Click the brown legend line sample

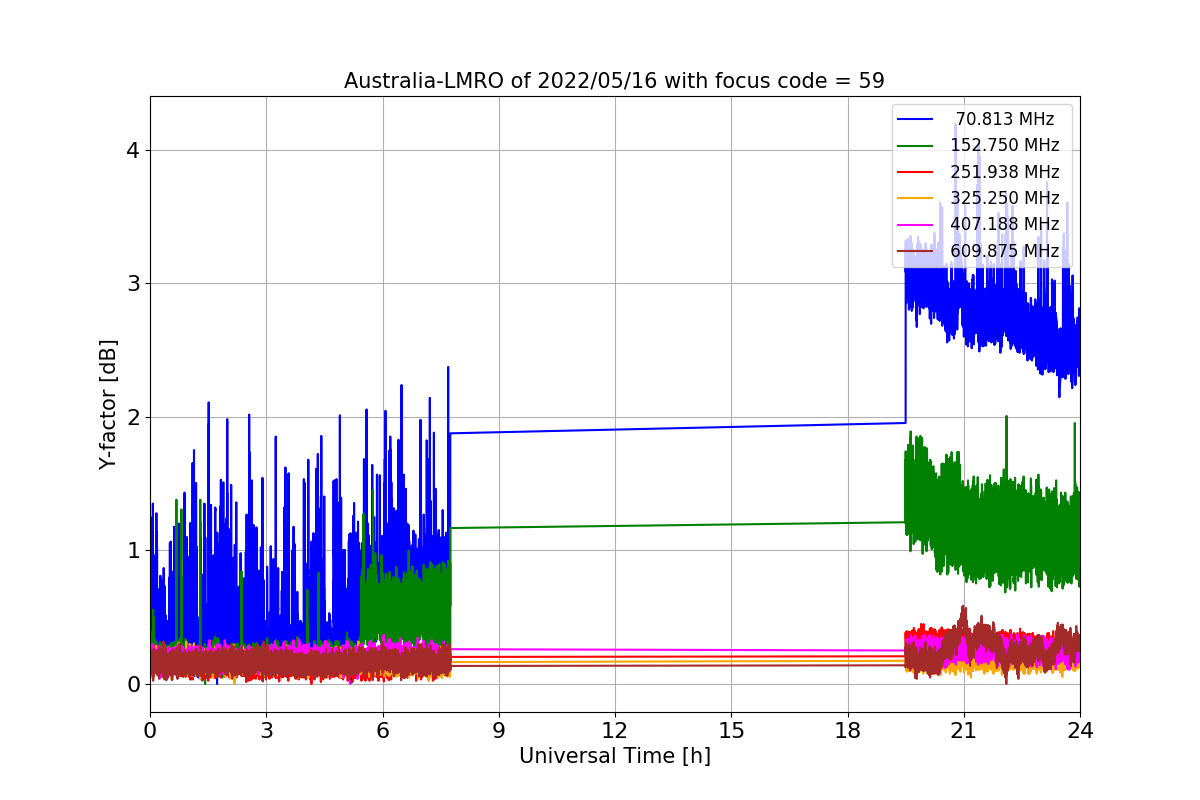pos(915,250)
